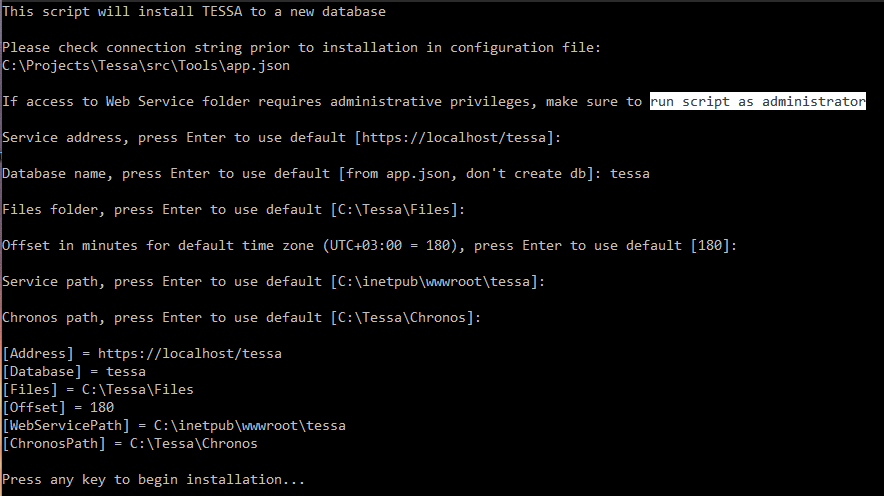Click 'Please check connection string' notice line
The width and height of the screenshot is (884, 496).
pos(302,47)
